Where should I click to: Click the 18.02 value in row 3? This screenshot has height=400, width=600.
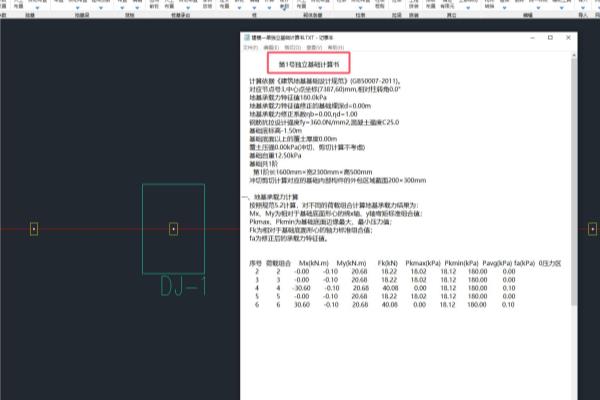pyautogui.click(x=418, y=280)
